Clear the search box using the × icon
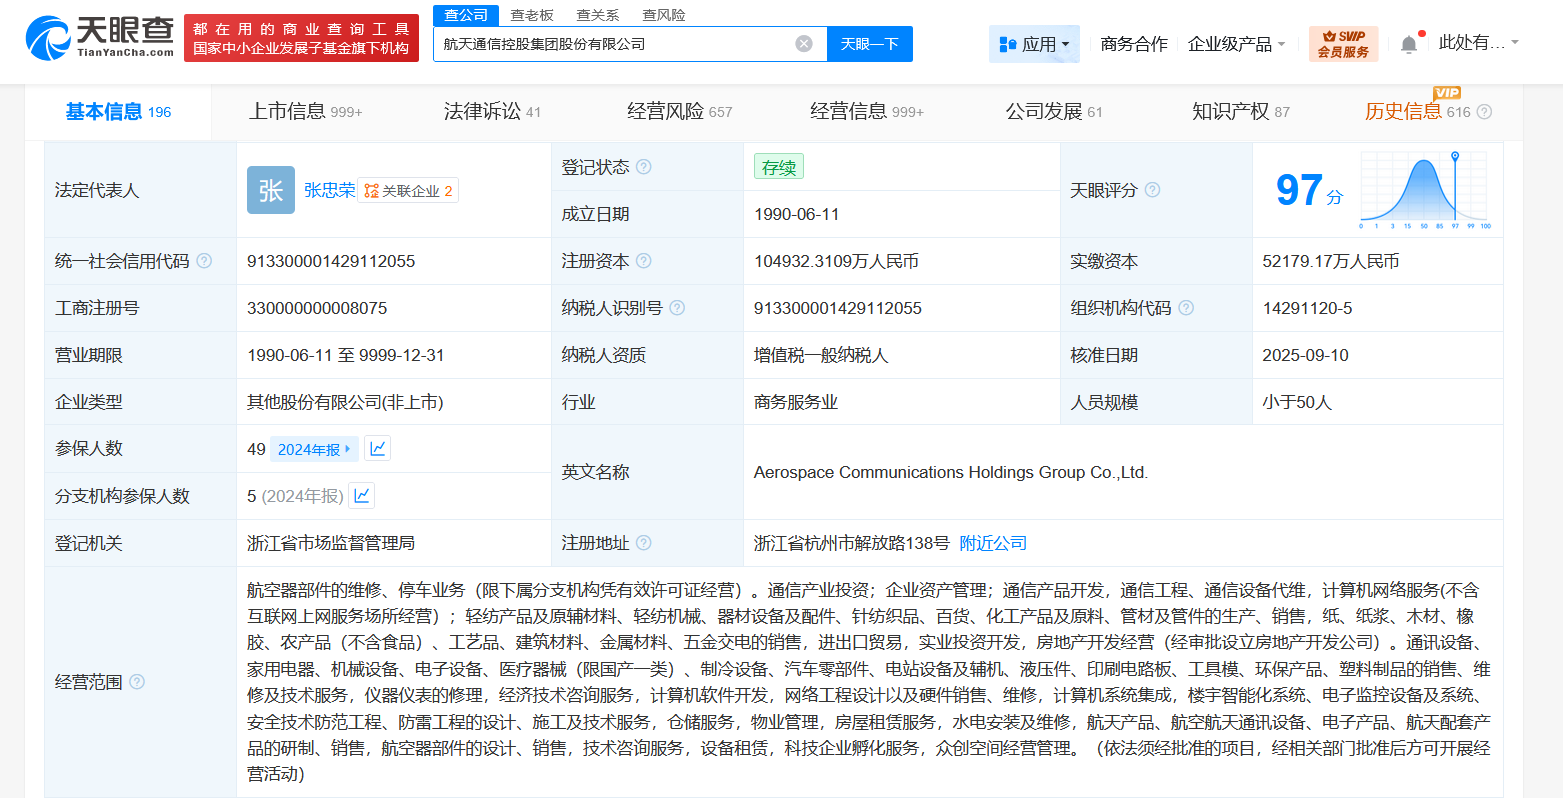The image size is (1563, 798). (x=803, y=43)
